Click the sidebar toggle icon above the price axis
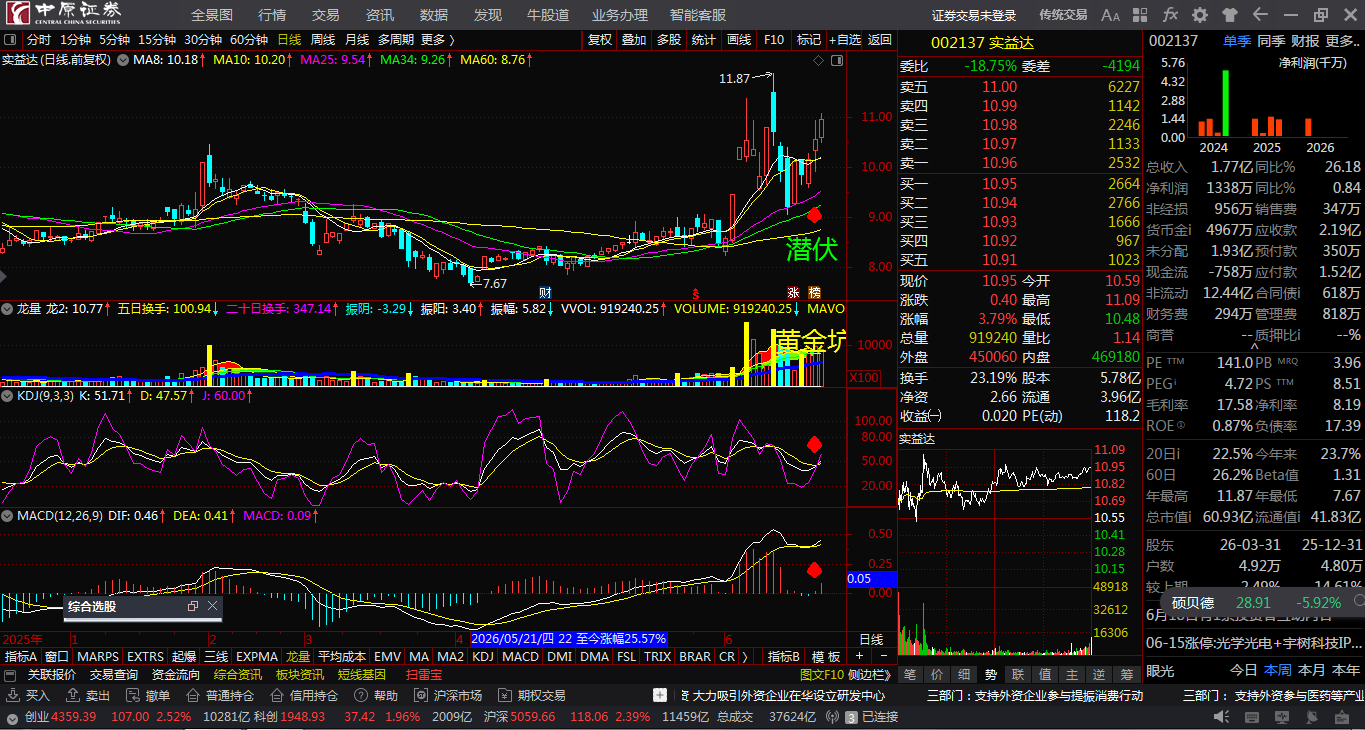 837,60
